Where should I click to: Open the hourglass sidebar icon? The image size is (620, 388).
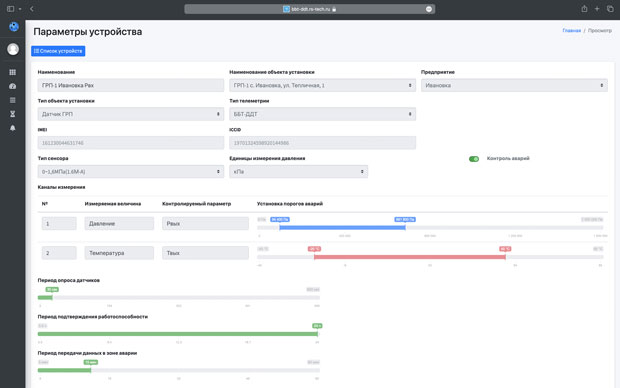(x=13, y=114)
